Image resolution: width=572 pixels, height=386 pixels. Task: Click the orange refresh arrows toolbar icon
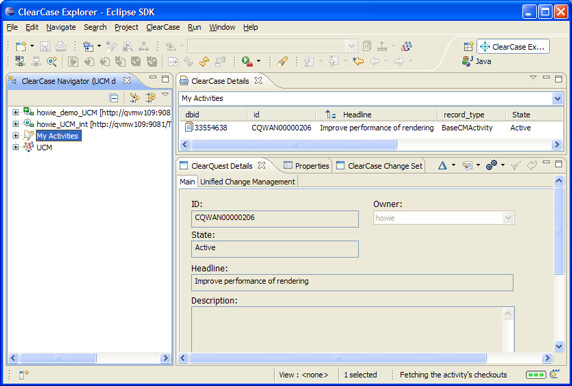(204, 61)
